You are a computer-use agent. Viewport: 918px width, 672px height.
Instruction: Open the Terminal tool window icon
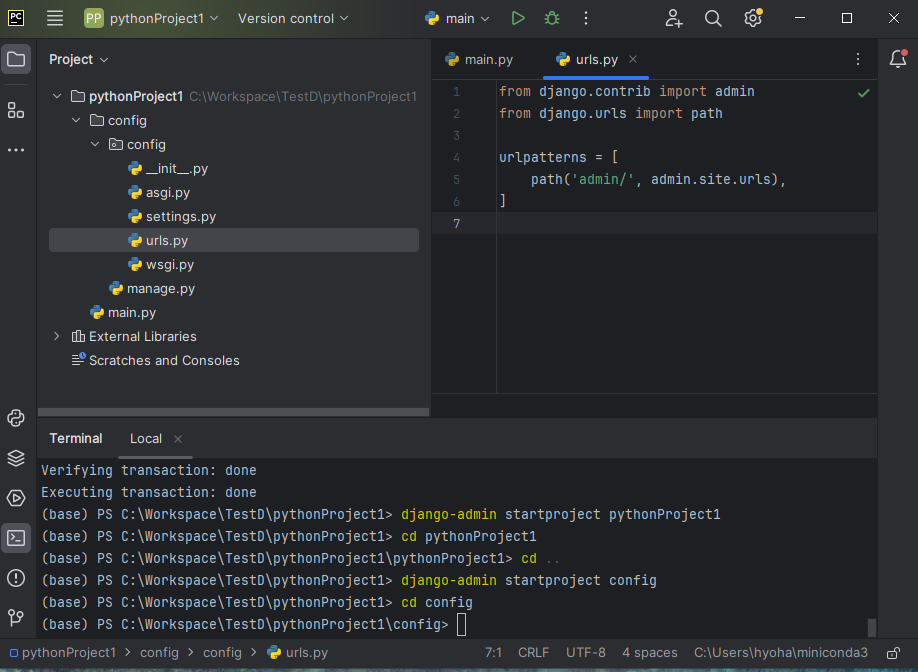click(15, 538)
